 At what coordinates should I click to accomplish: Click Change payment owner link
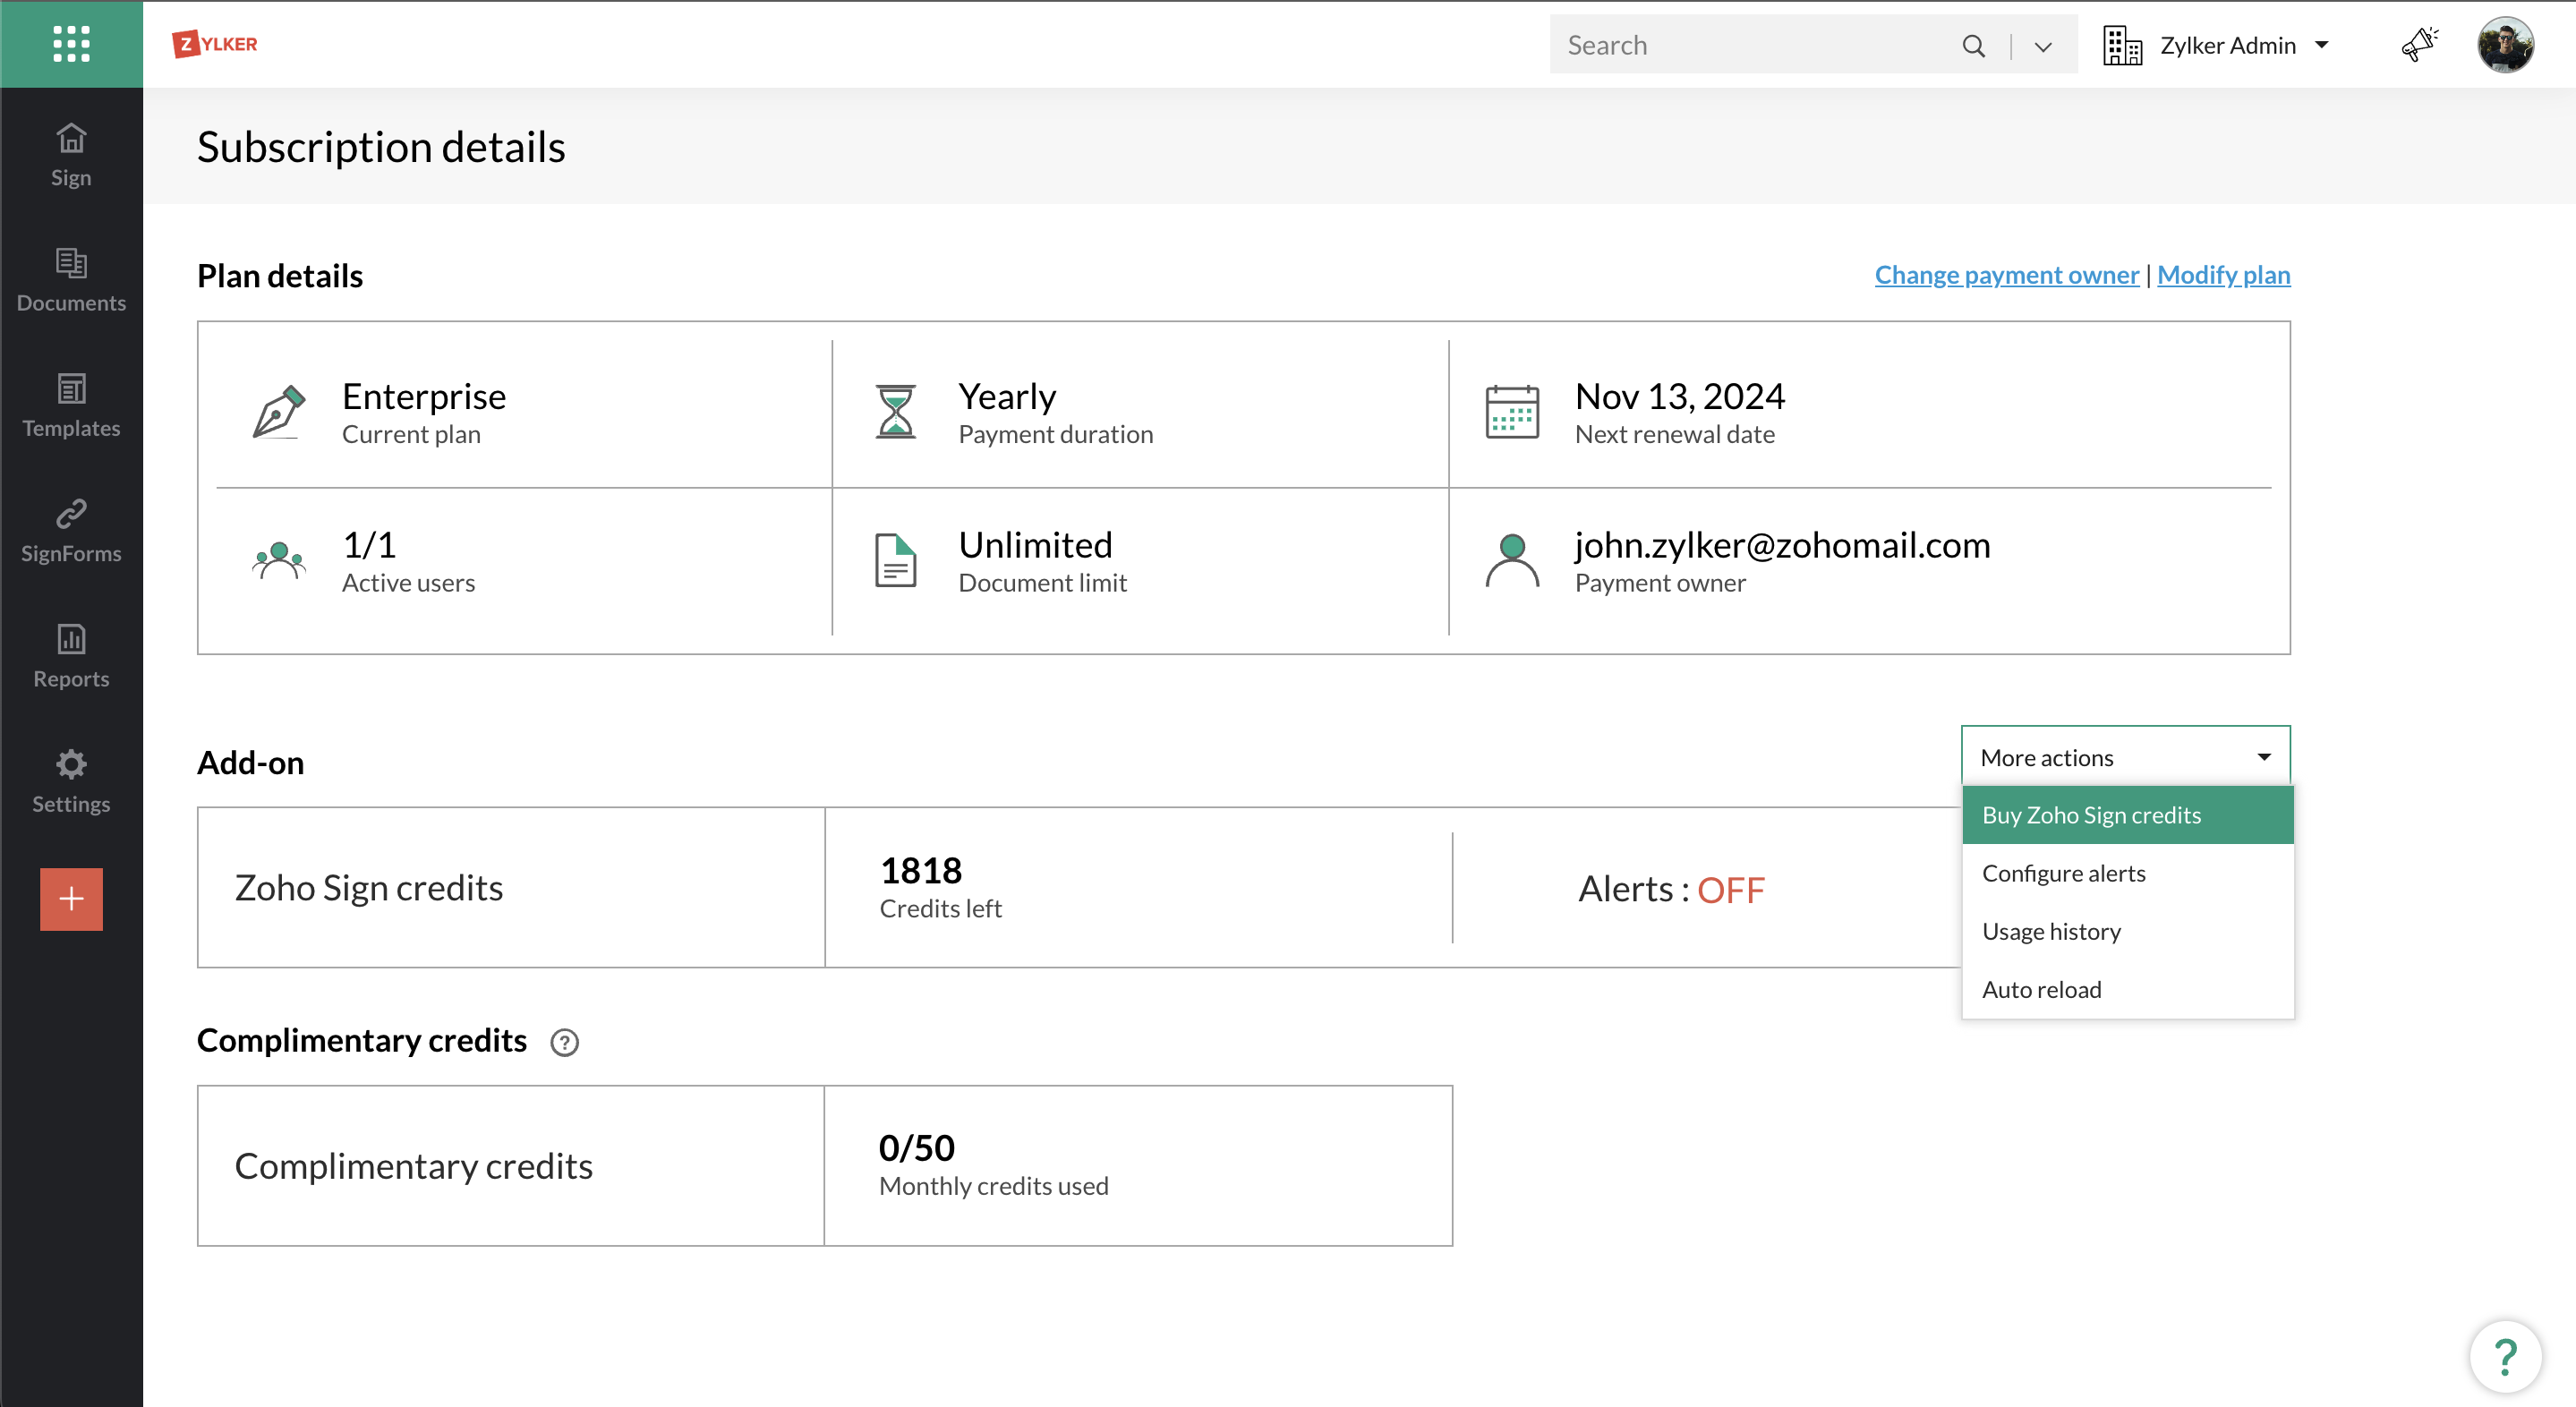click(2006, 275)
